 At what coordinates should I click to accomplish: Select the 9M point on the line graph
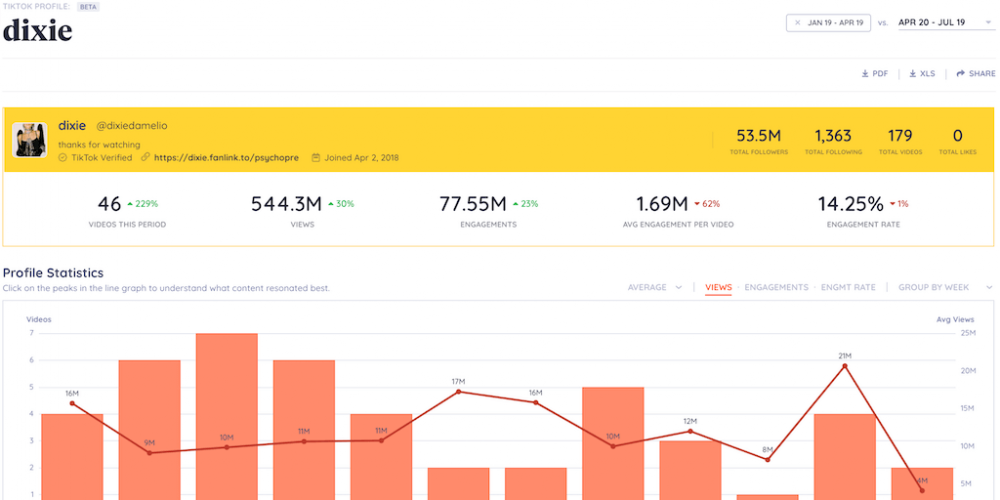pyautogui.click(x=149, y=453)
